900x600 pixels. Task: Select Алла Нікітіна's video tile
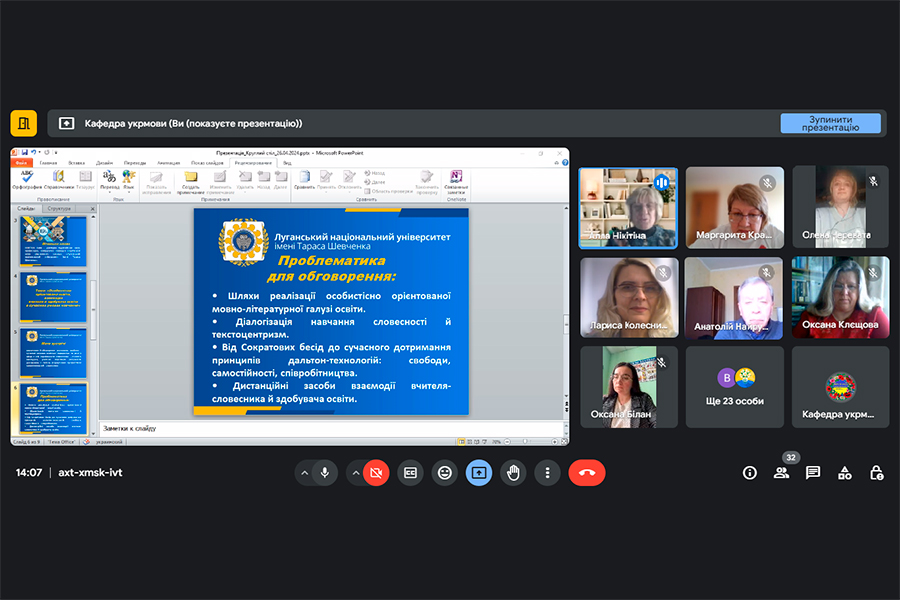(629, 208)
